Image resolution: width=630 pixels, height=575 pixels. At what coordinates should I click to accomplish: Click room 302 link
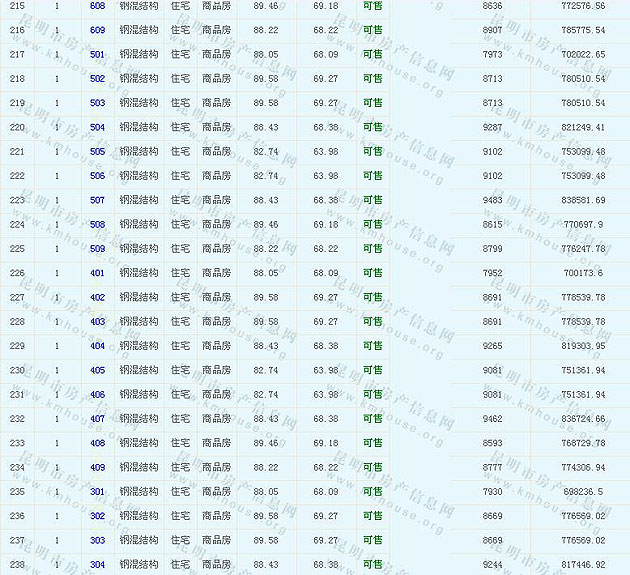click(97, 516)
